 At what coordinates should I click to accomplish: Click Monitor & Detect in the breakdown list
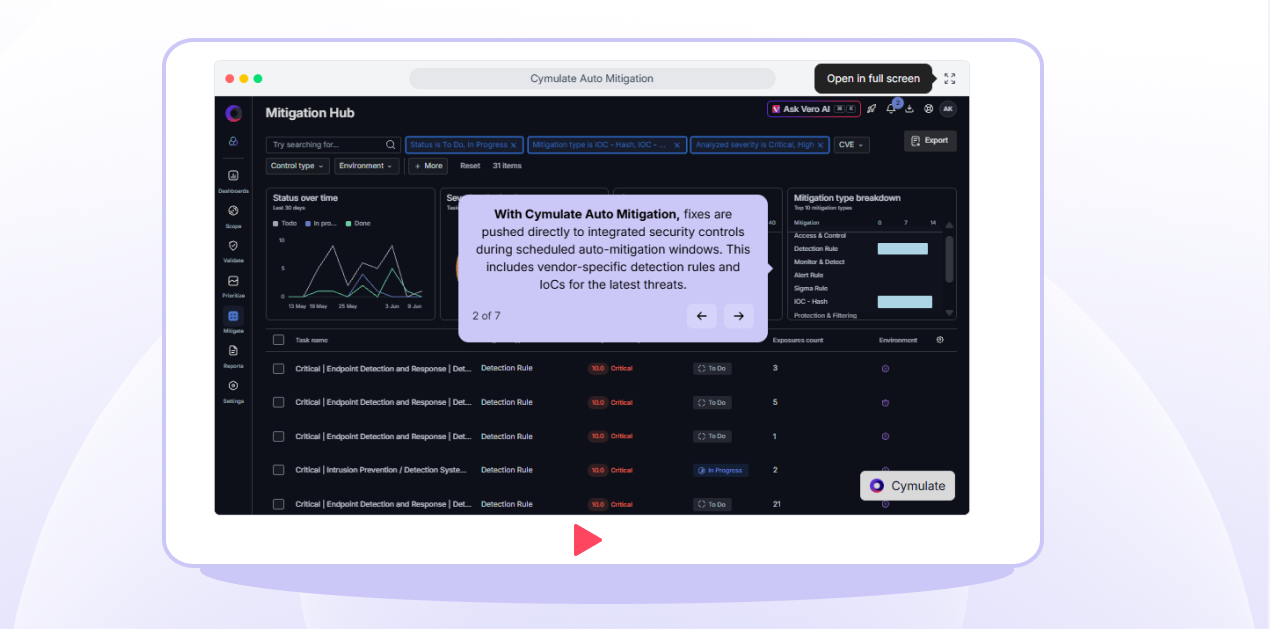click(819, 262)
